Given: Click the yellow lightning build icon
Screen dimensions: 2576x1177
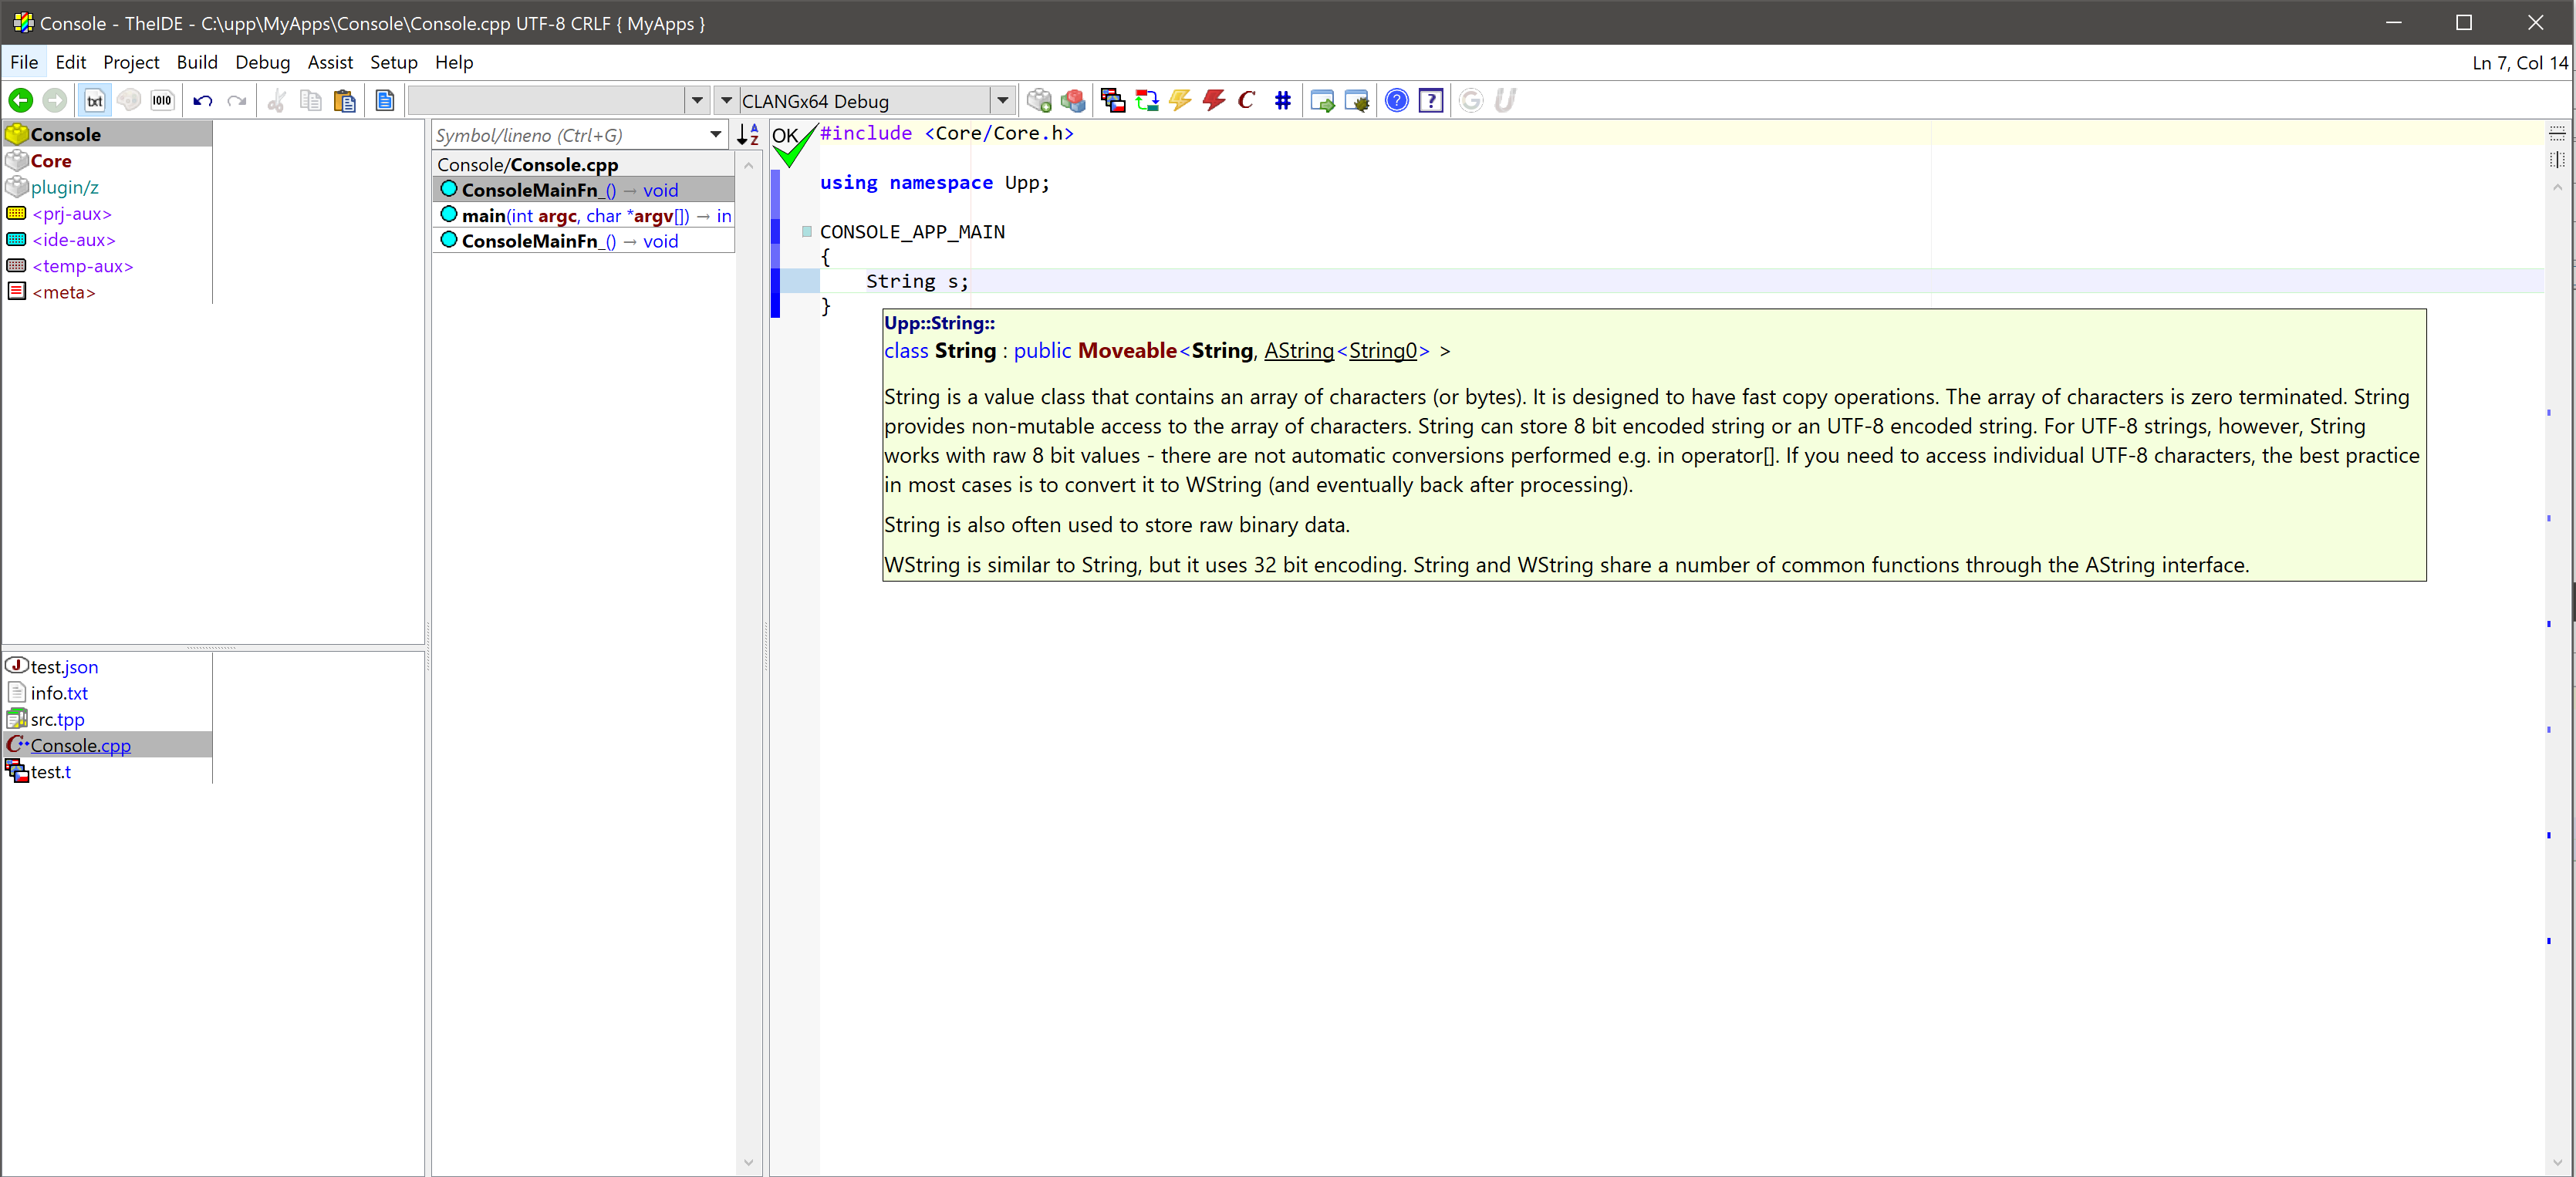Looking at the screenshot, I should (x=1180, y=101).
